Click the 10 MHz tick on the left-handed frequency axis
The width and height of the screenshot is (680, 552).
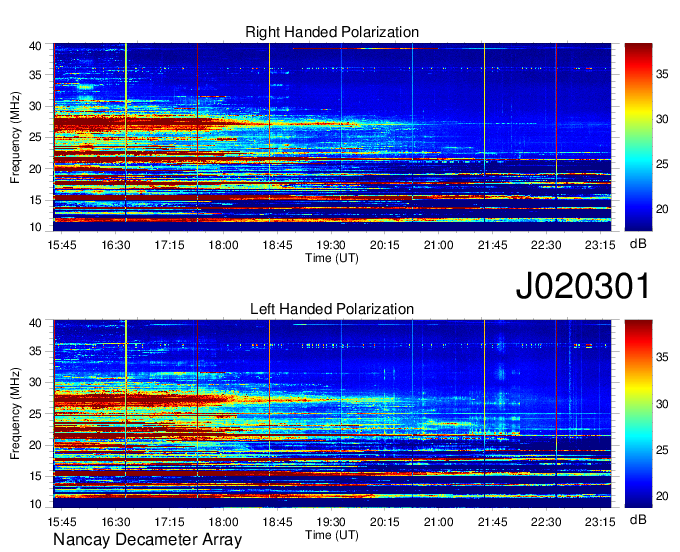(36, 504)
